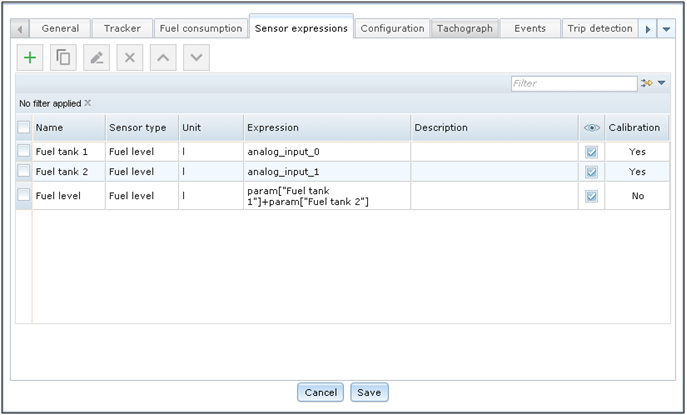This screenshot has width=687, height=415.
Task: Select the Sensor expressions tab
Action: pyautogui.click(x=301, y=28)
